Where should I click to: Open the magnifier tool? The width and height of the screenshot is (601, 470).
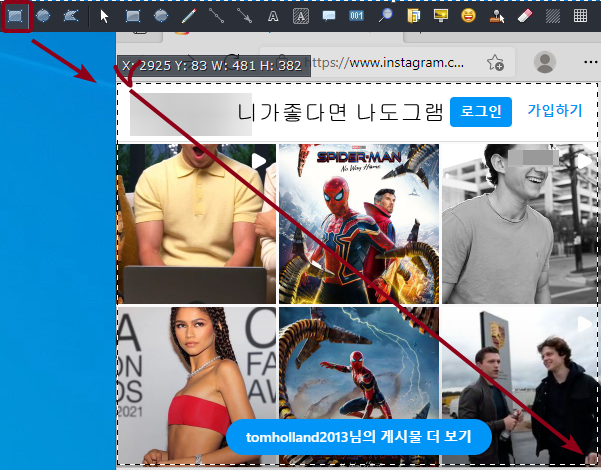click(386, 16)
